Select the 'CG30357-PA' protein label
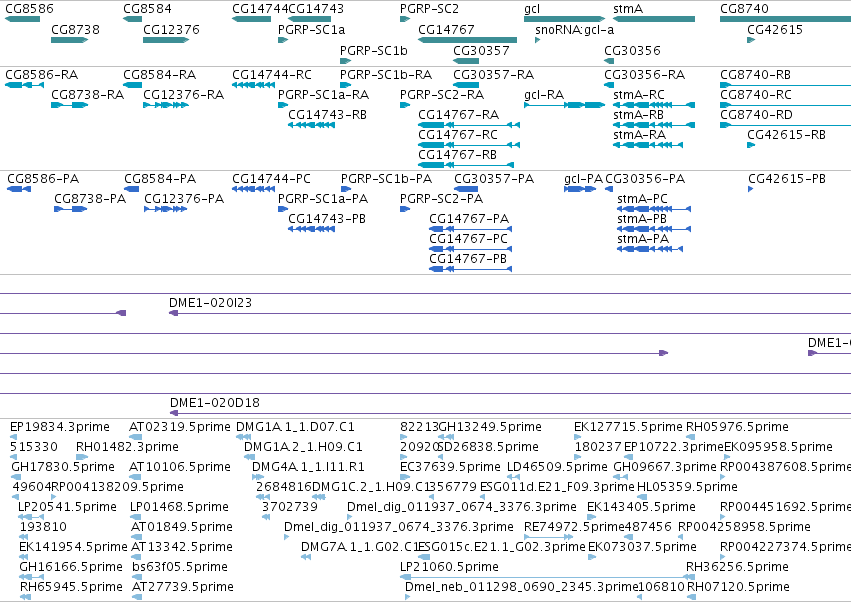 (494, 179)
